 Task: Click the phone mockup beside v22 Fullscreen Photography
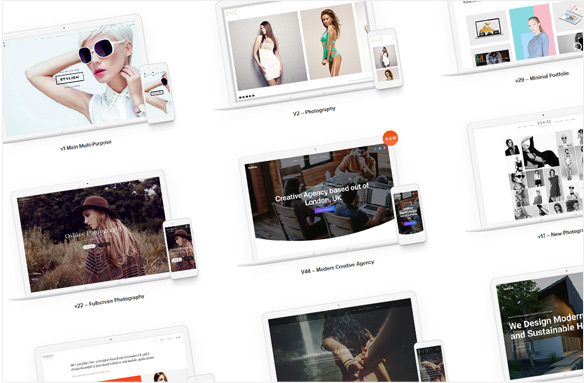[180, 248]
